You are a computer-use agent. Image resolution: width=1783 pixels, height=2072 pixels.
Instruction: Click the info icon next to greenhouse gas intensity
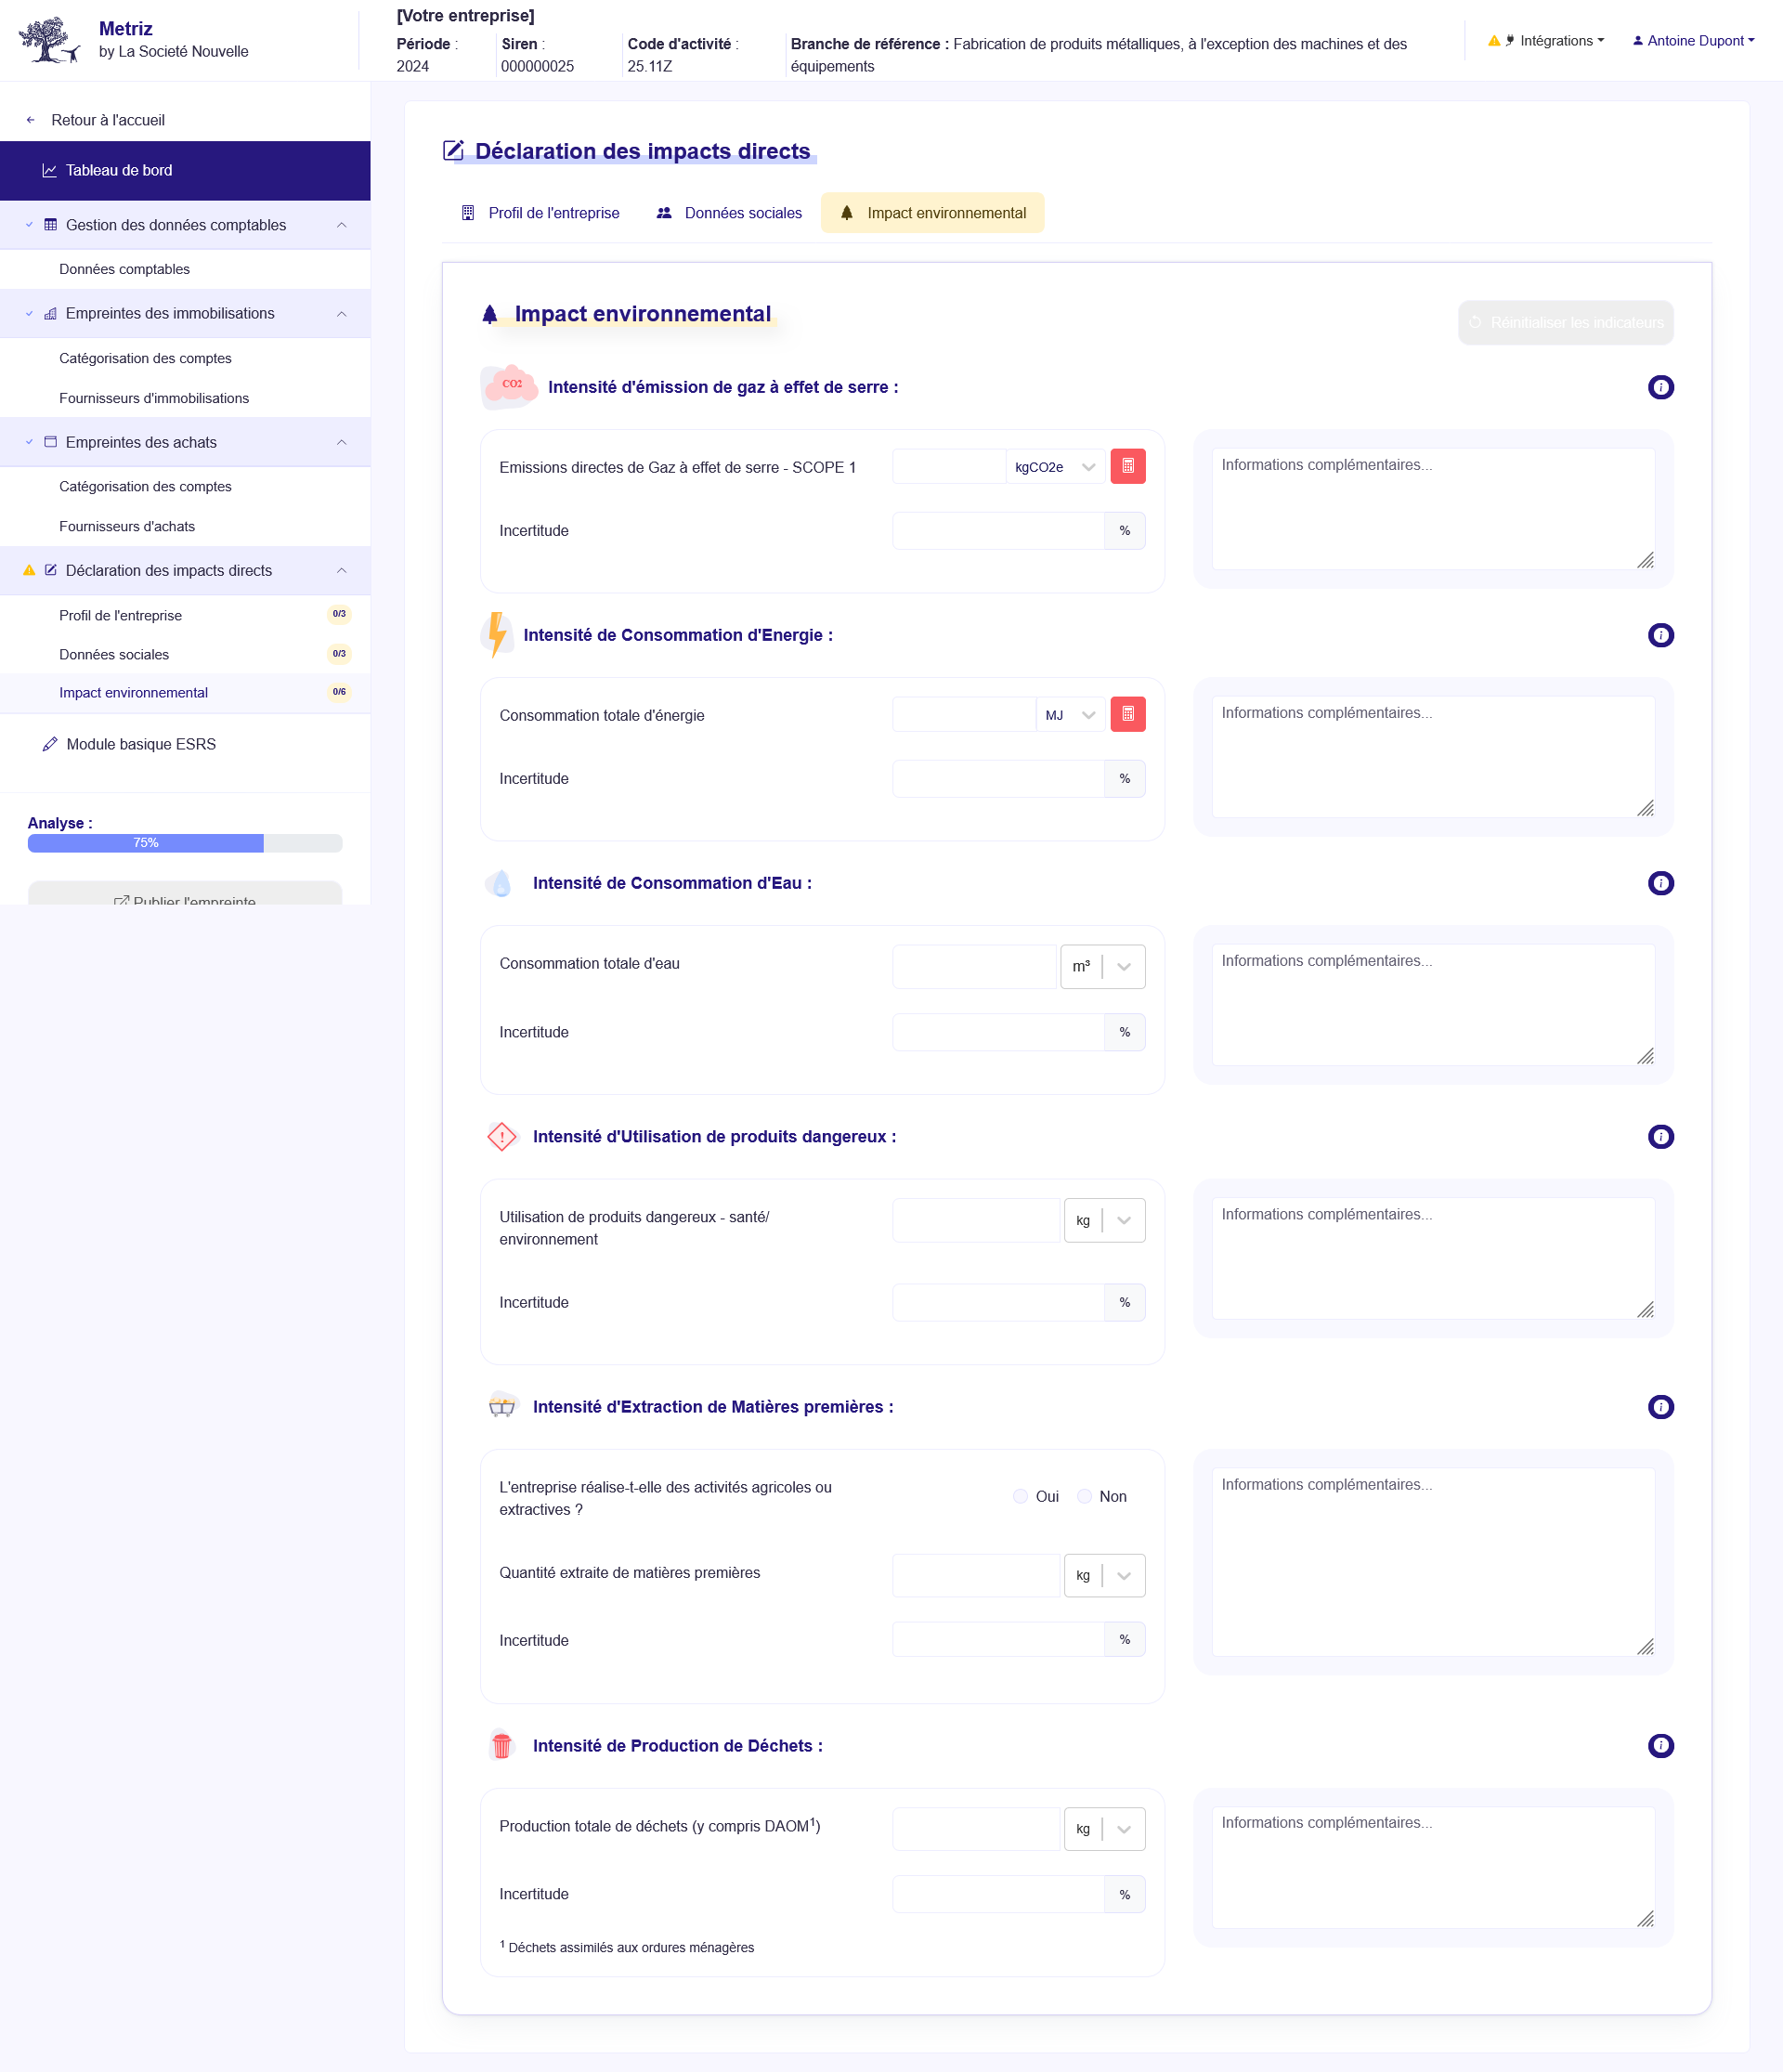1661,388
